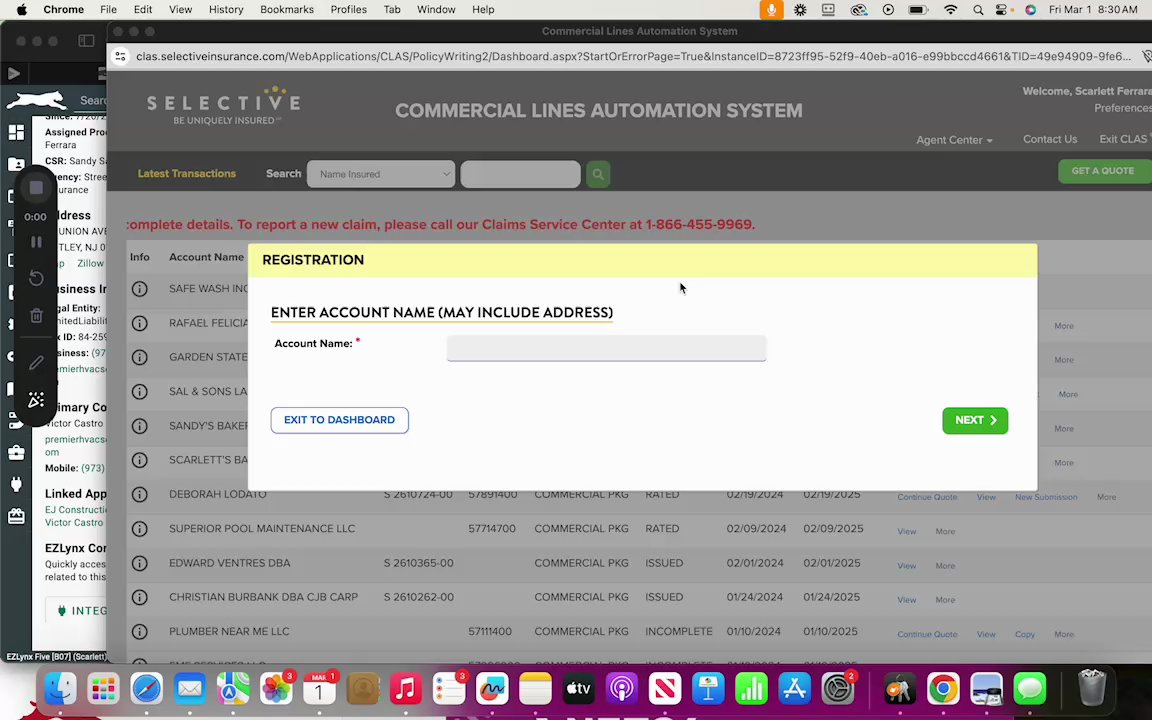Click the site information icon in address bar
The image size is (1152, 720).
(121, 57)
